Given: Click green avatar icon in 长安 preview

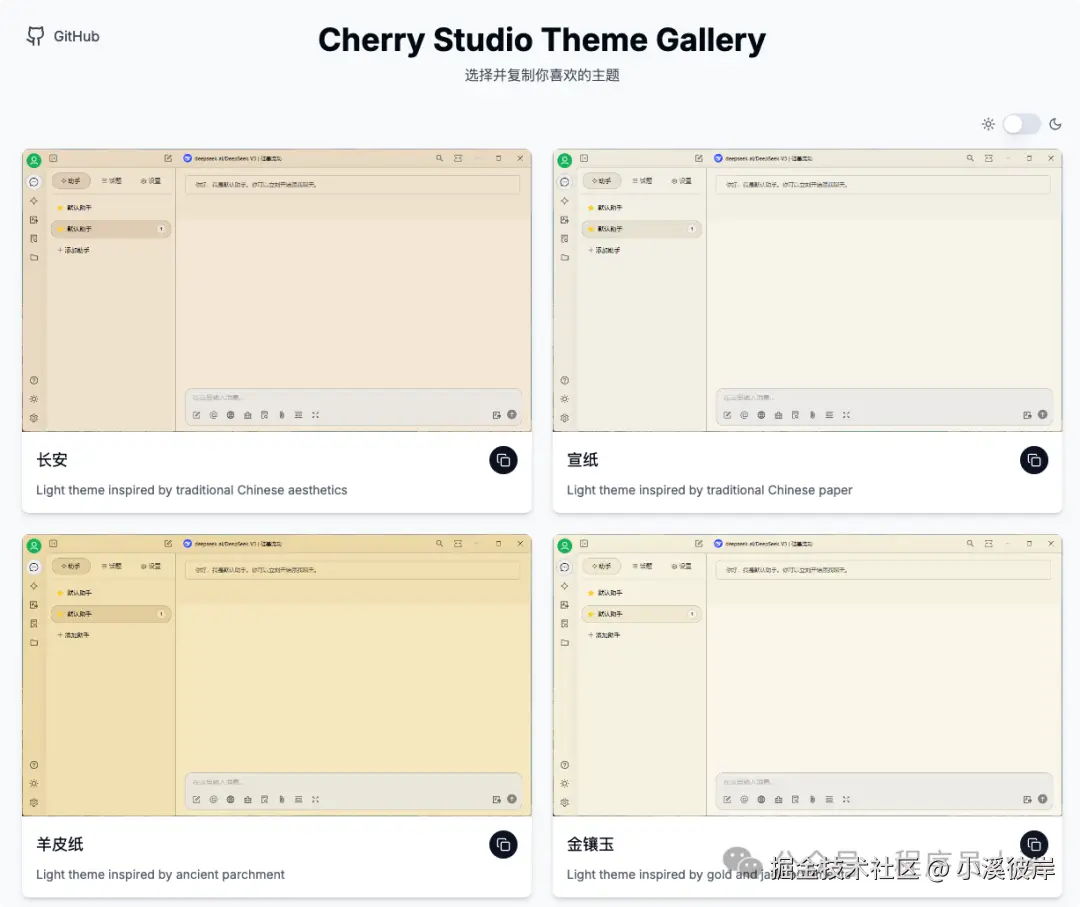Looking at the screenshot, I should pos(34,160).
